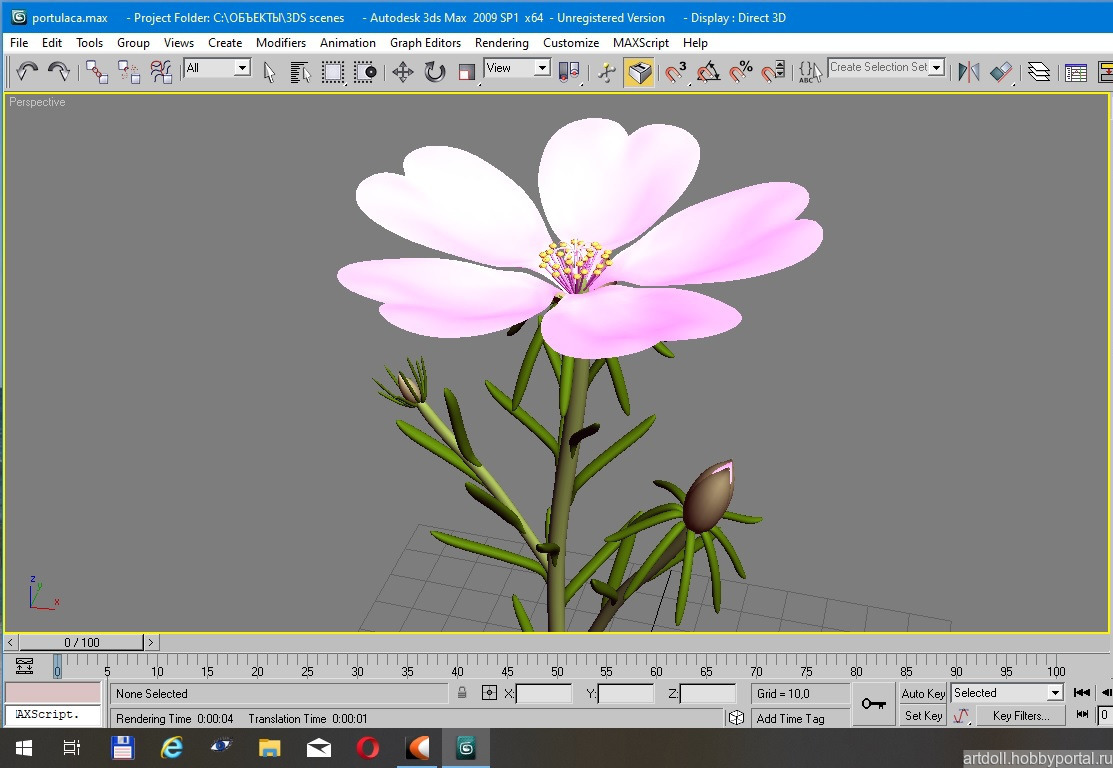1113x768 pixels.
Task: Expand the Create Selection Set dropdown
Action: tap(937, 68)
